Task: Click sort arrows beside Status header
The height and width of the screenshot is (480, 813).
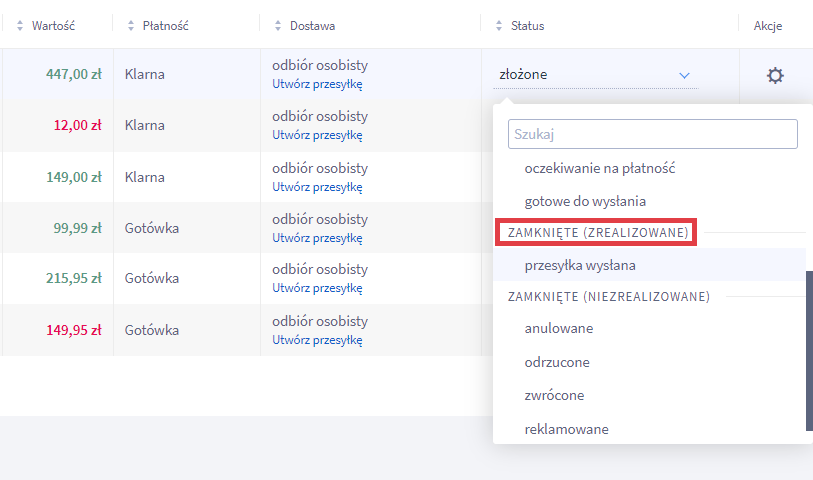Action: (499, 25)
